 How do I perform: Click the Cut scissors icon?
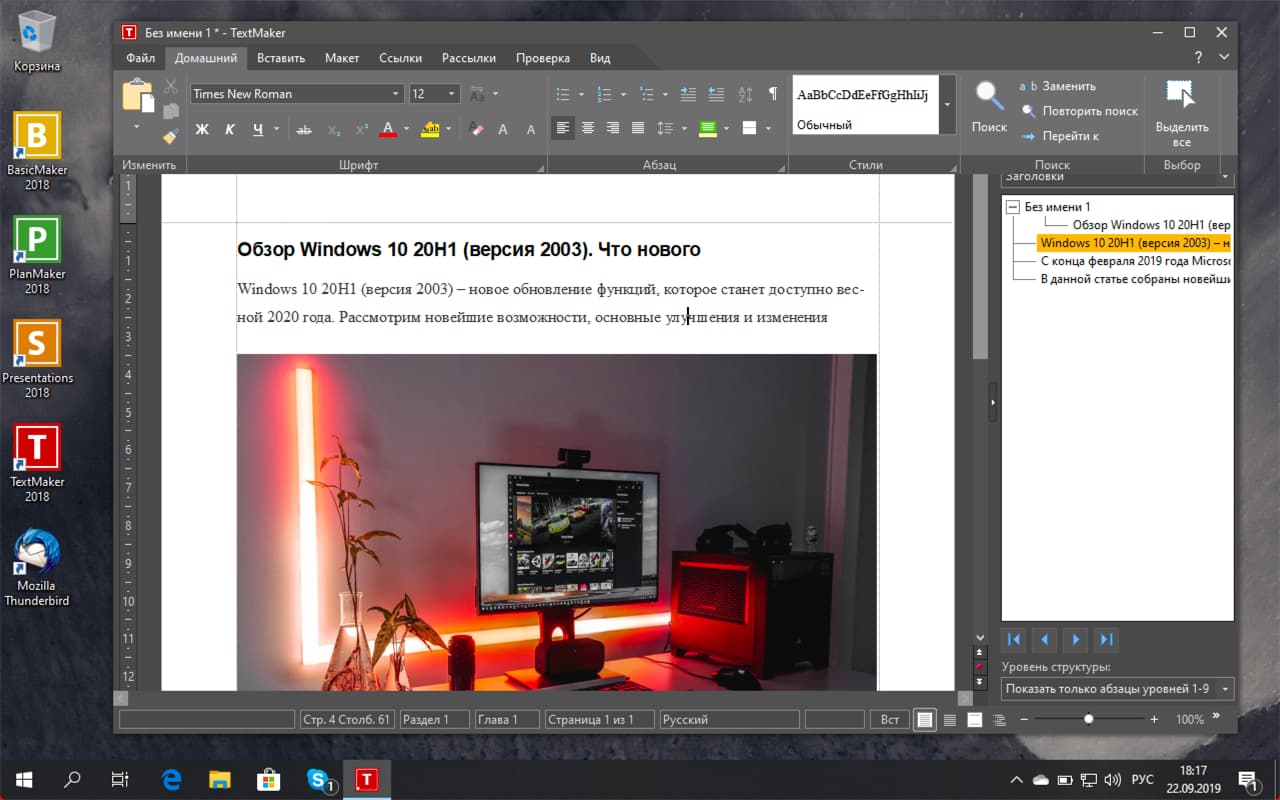171,87
